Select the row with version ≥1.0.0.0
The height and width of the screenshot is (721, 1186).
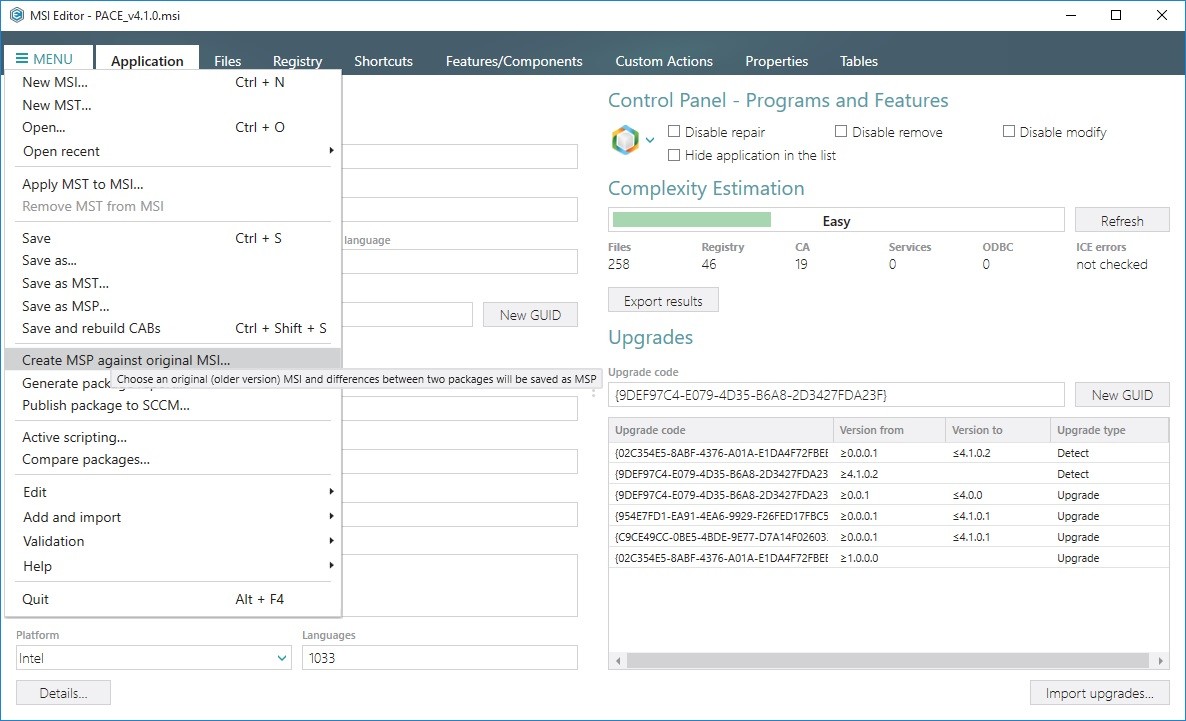889,558
